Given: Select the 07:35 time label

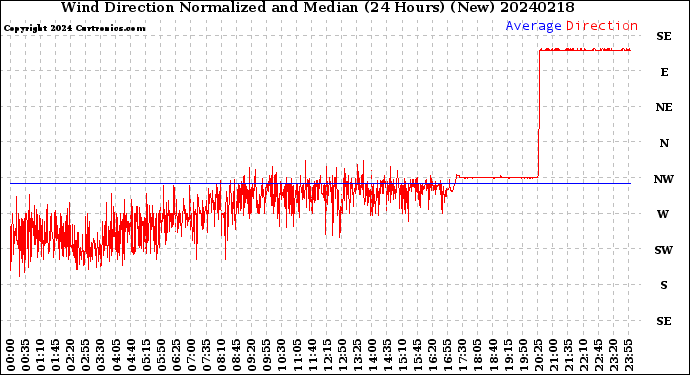Looking at the screenshot, I should pyautogui.click(x=206, y=355).
